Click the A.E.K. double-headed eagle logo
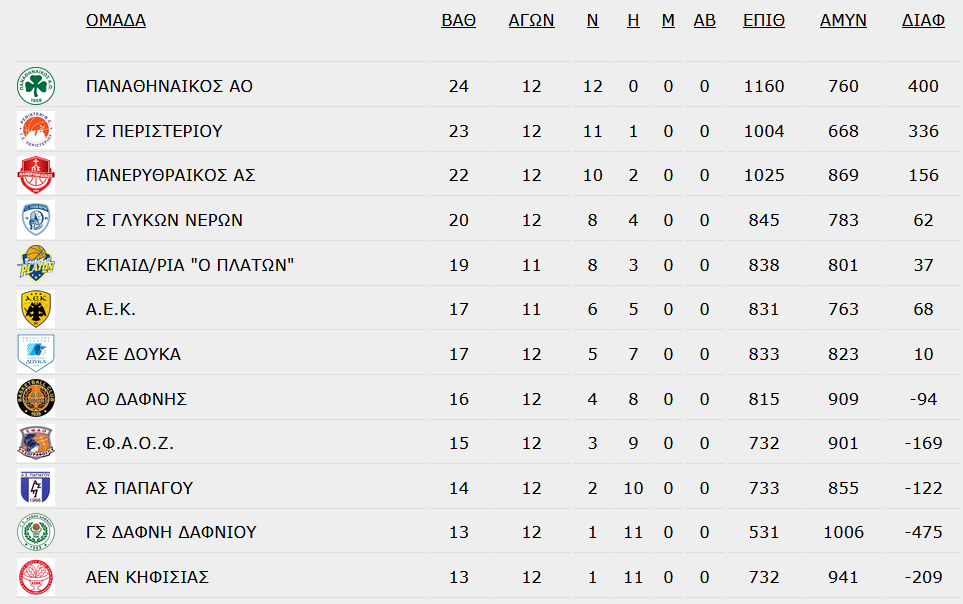This screenshot has width=963, height=604. tap(36, 309)
